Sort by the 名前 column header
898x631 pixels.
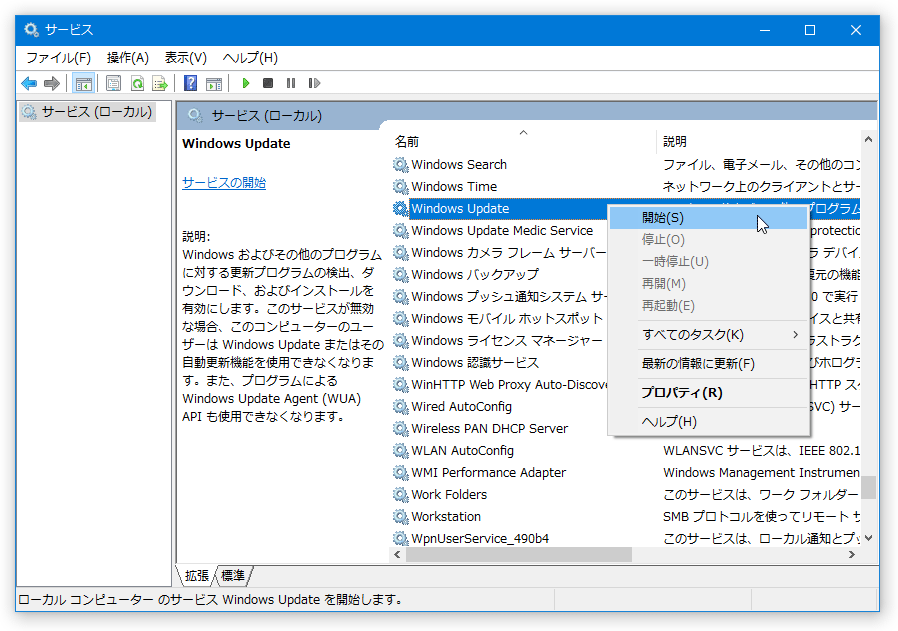(524, 141)
